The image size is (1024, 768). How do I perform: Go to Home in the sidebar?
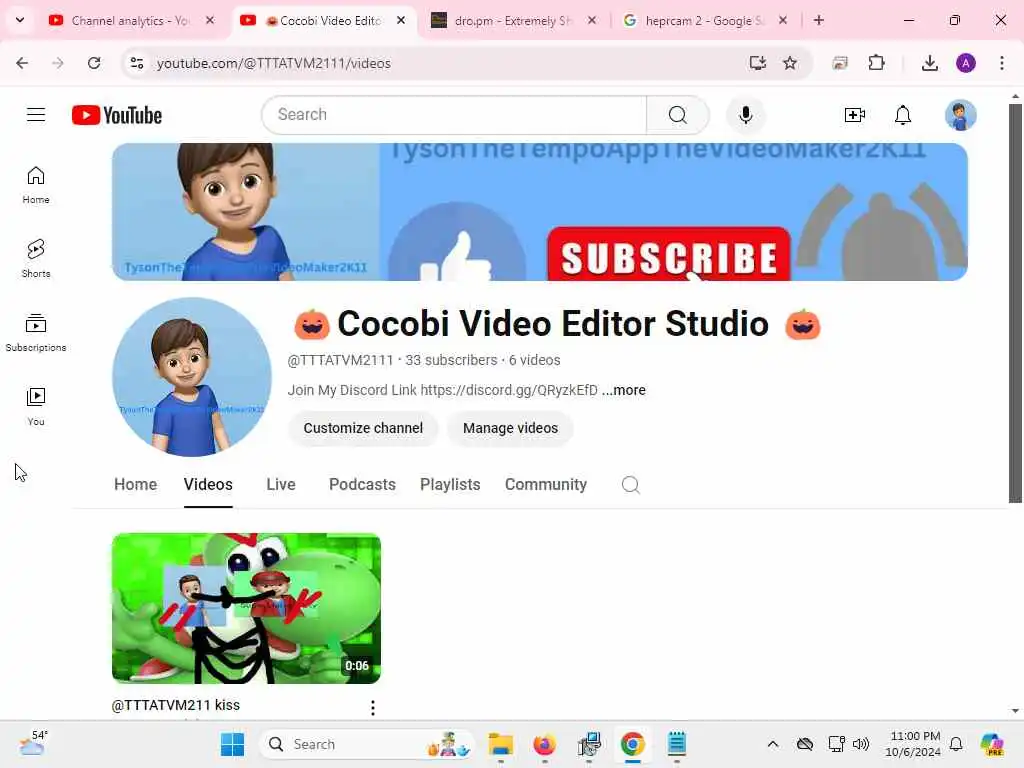click(x=36, y=185)
